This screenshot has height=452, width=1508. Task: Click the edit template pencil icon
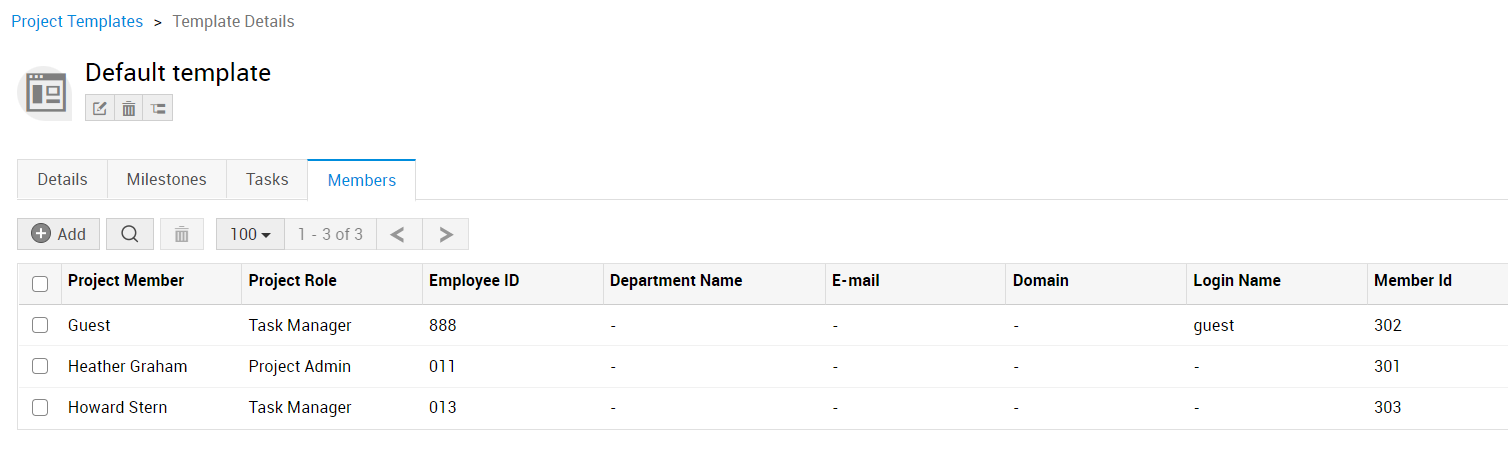[x=100, y=108]
